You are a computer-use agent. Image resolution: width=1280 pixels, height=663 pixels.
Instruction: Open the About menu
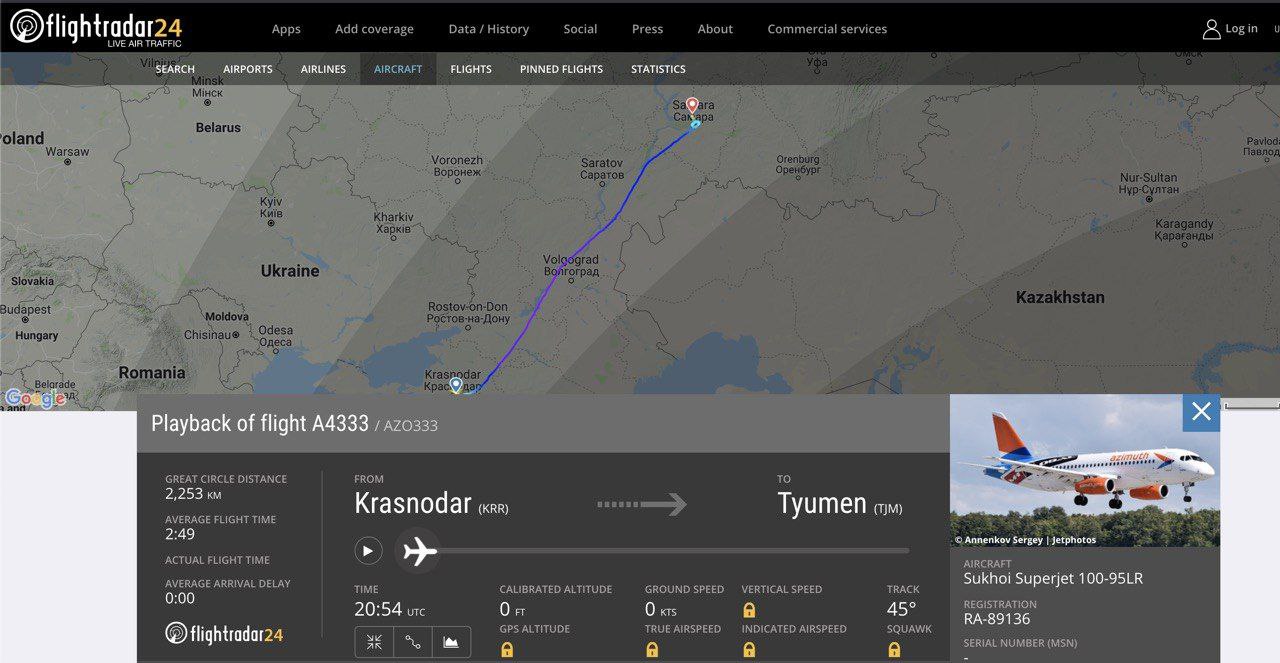pos(715,29)
